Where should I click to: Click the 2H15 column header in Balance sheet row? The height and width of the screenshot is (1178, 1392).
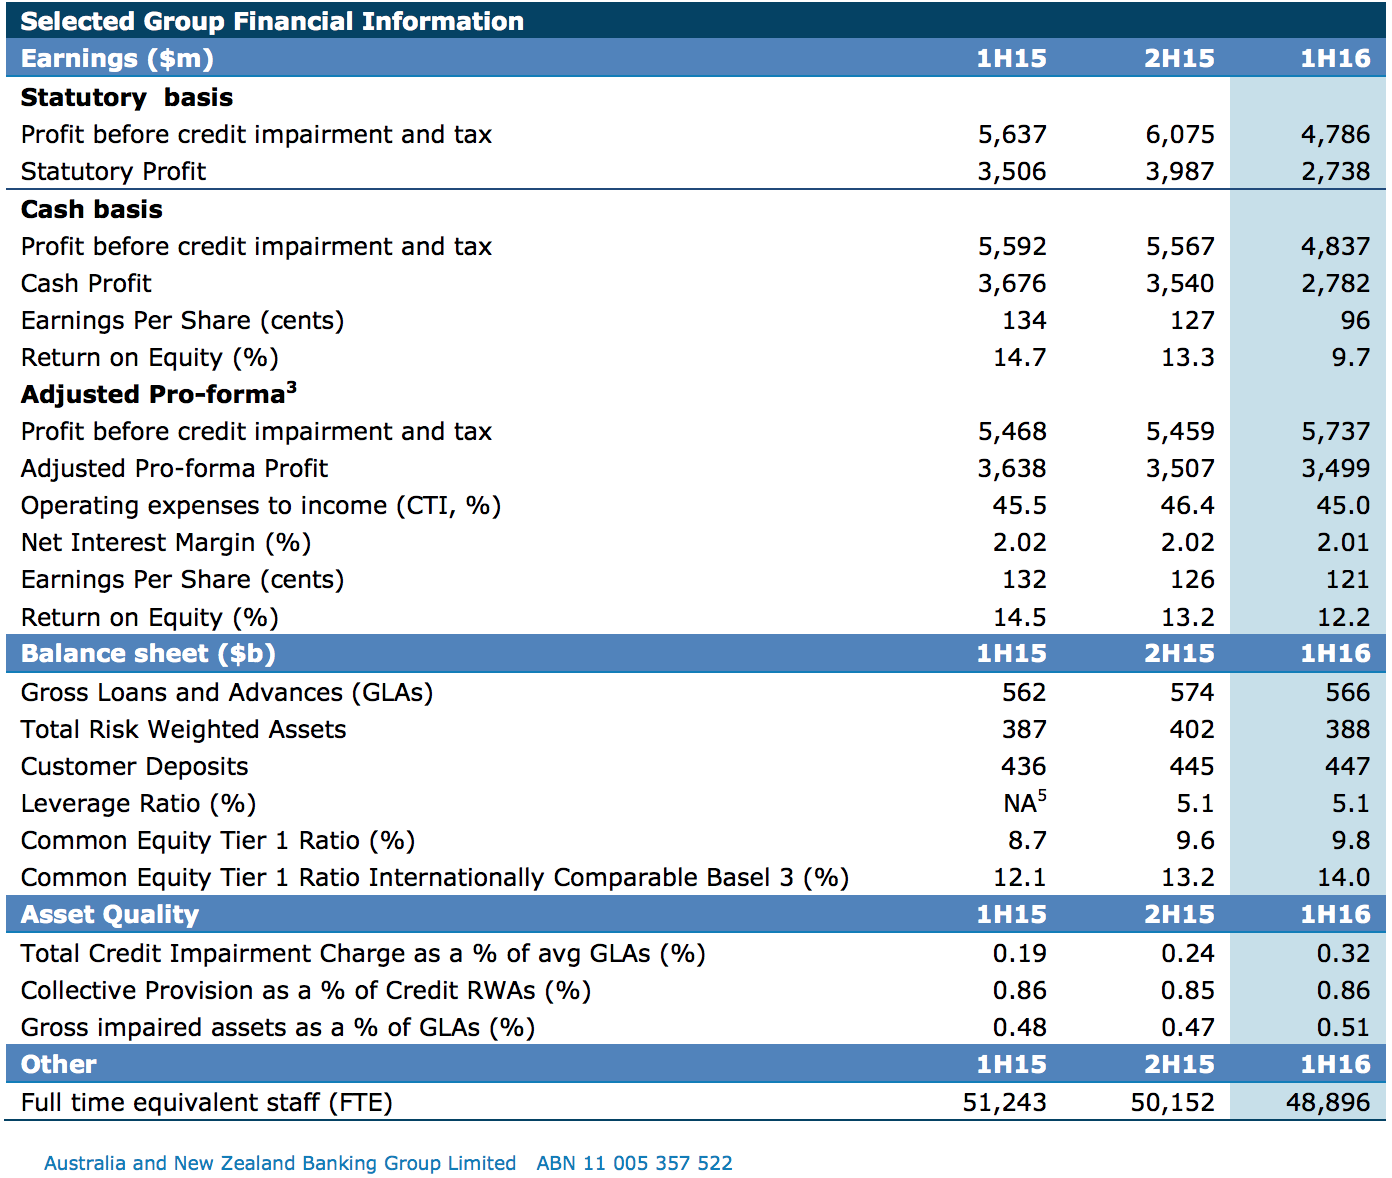pos(1179,653)
